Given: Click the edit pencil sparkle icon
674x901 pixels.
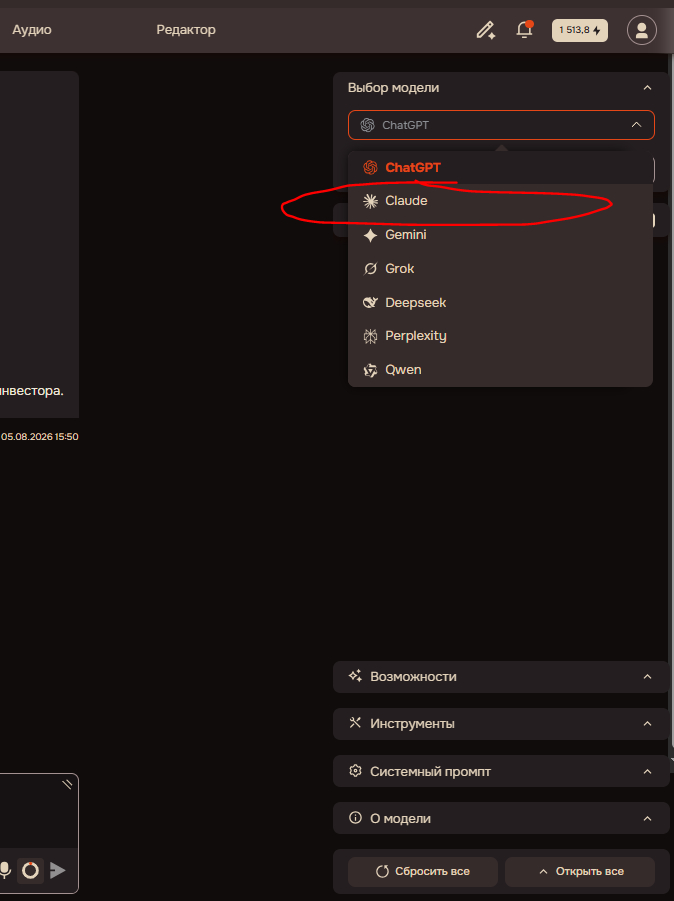Looking at the screenshot, I should [486, 30].
